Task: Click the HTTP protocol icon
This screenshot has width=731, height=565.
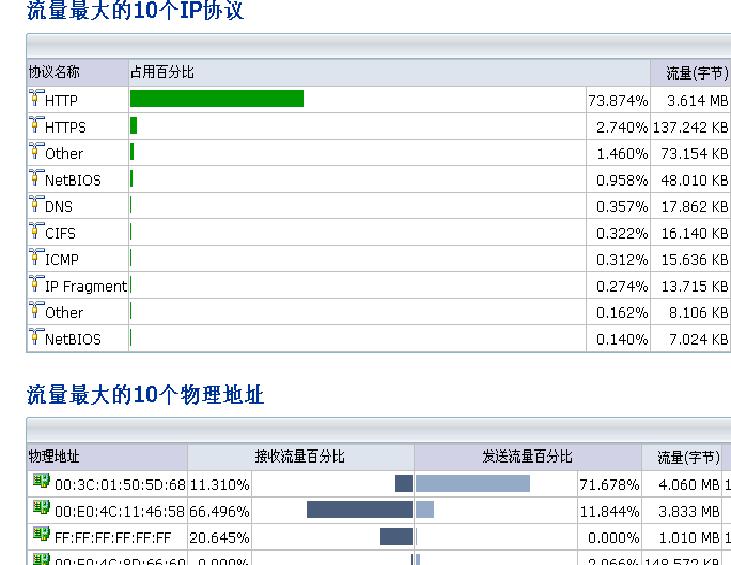Action: pos(37,98)
